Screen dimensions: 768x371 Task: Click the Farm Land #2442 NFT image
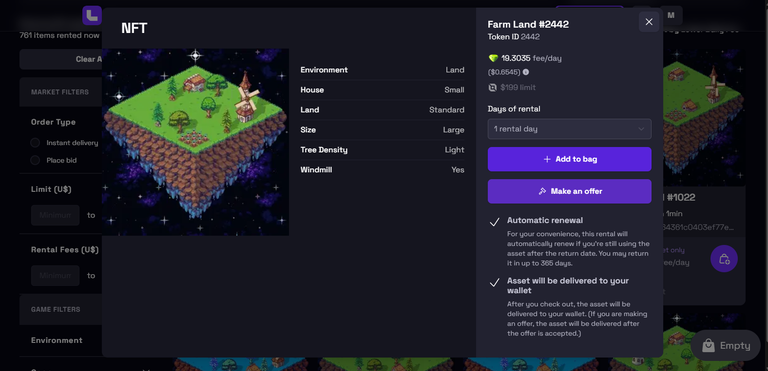coord(195,142)
